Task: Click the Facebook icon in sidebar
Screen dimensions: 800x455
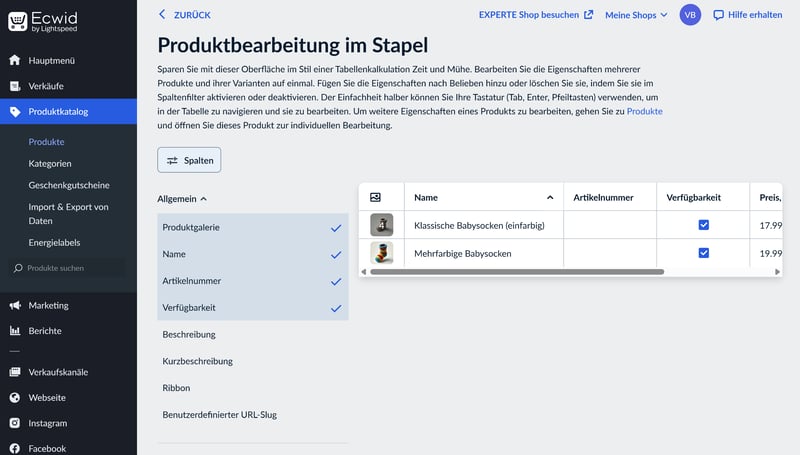Action: 15,449
